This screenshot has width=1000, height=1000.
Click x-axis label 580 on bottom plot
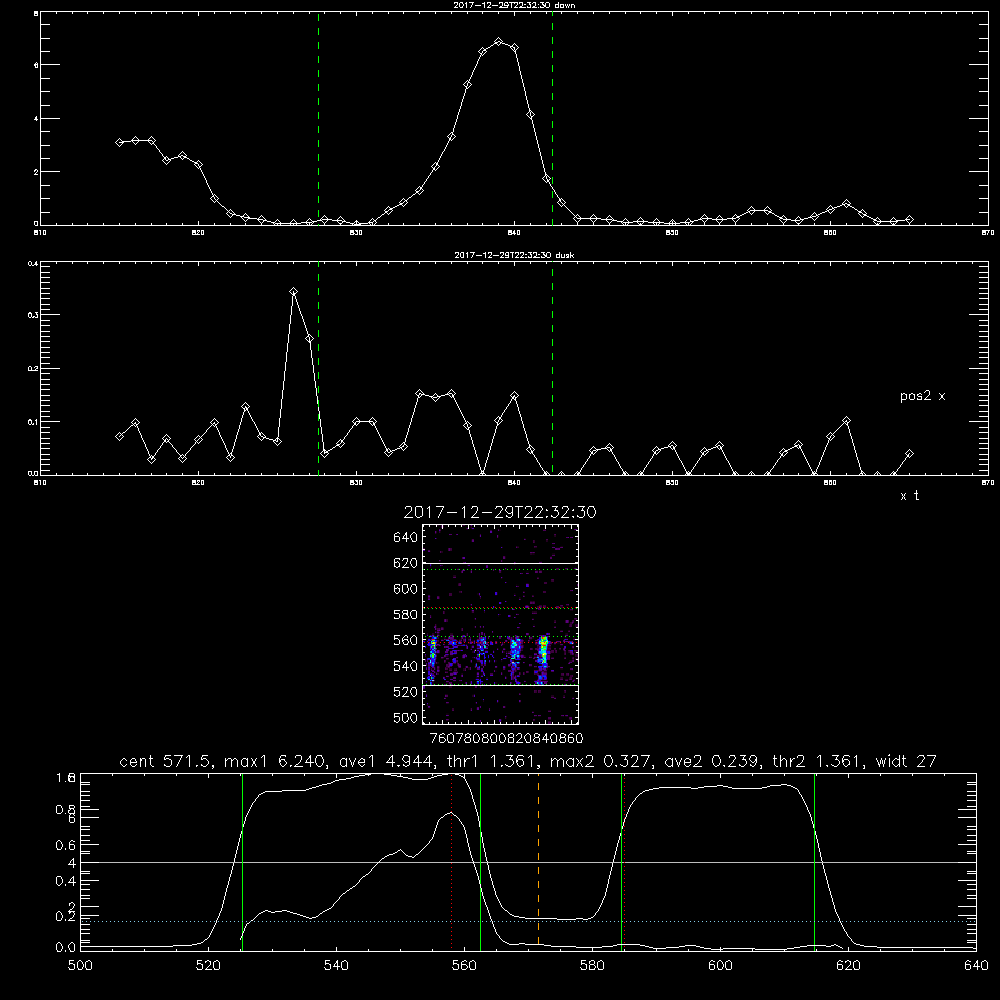pyautogui.click(x=592, y=966)
